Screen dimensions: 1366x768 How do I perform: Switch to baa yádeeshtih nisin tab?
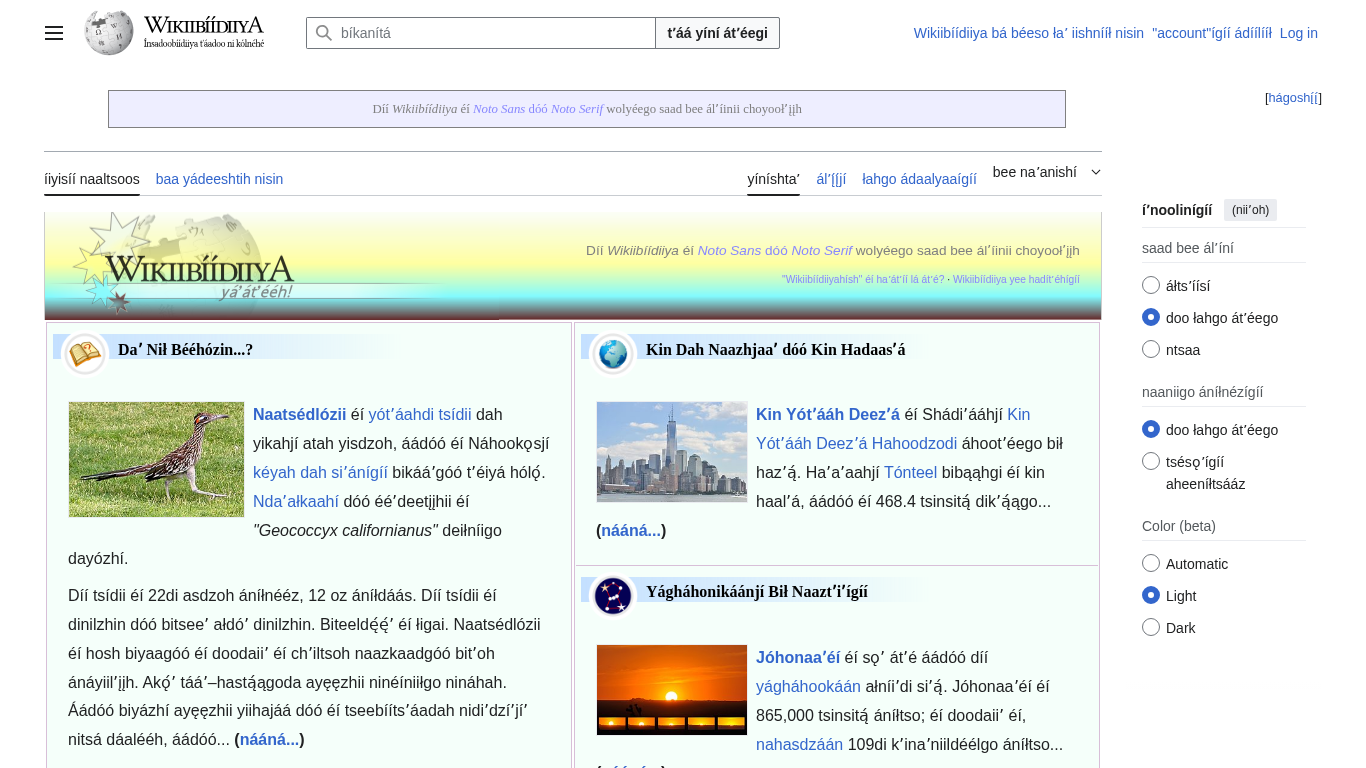click(219, 179)
